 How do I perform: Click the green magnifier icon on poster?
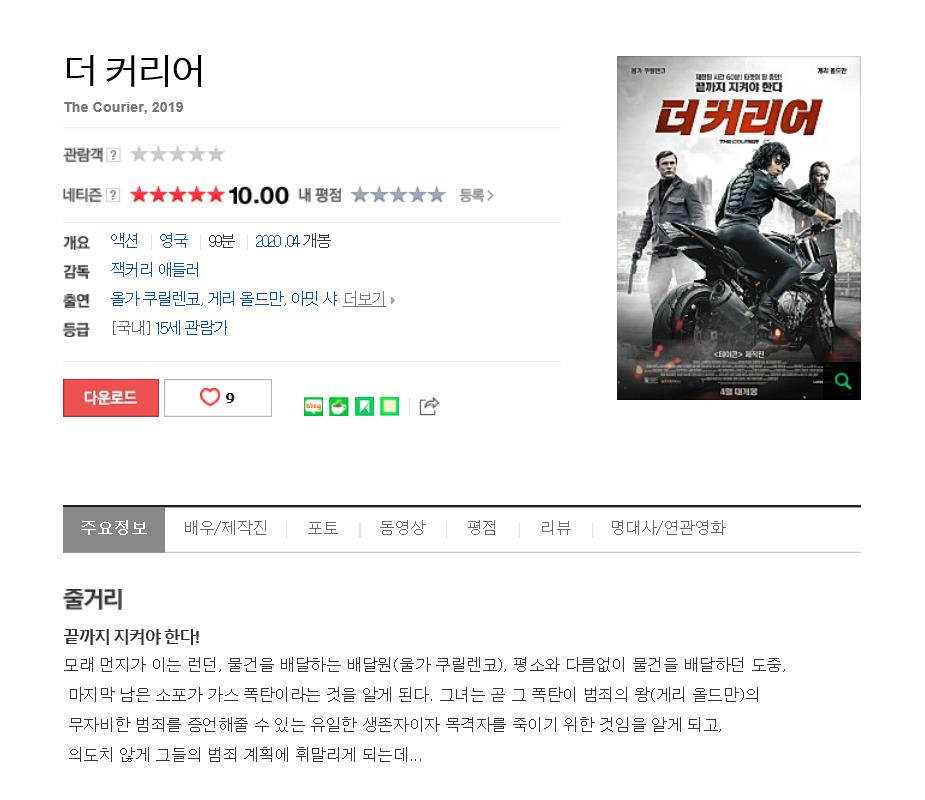842,381
